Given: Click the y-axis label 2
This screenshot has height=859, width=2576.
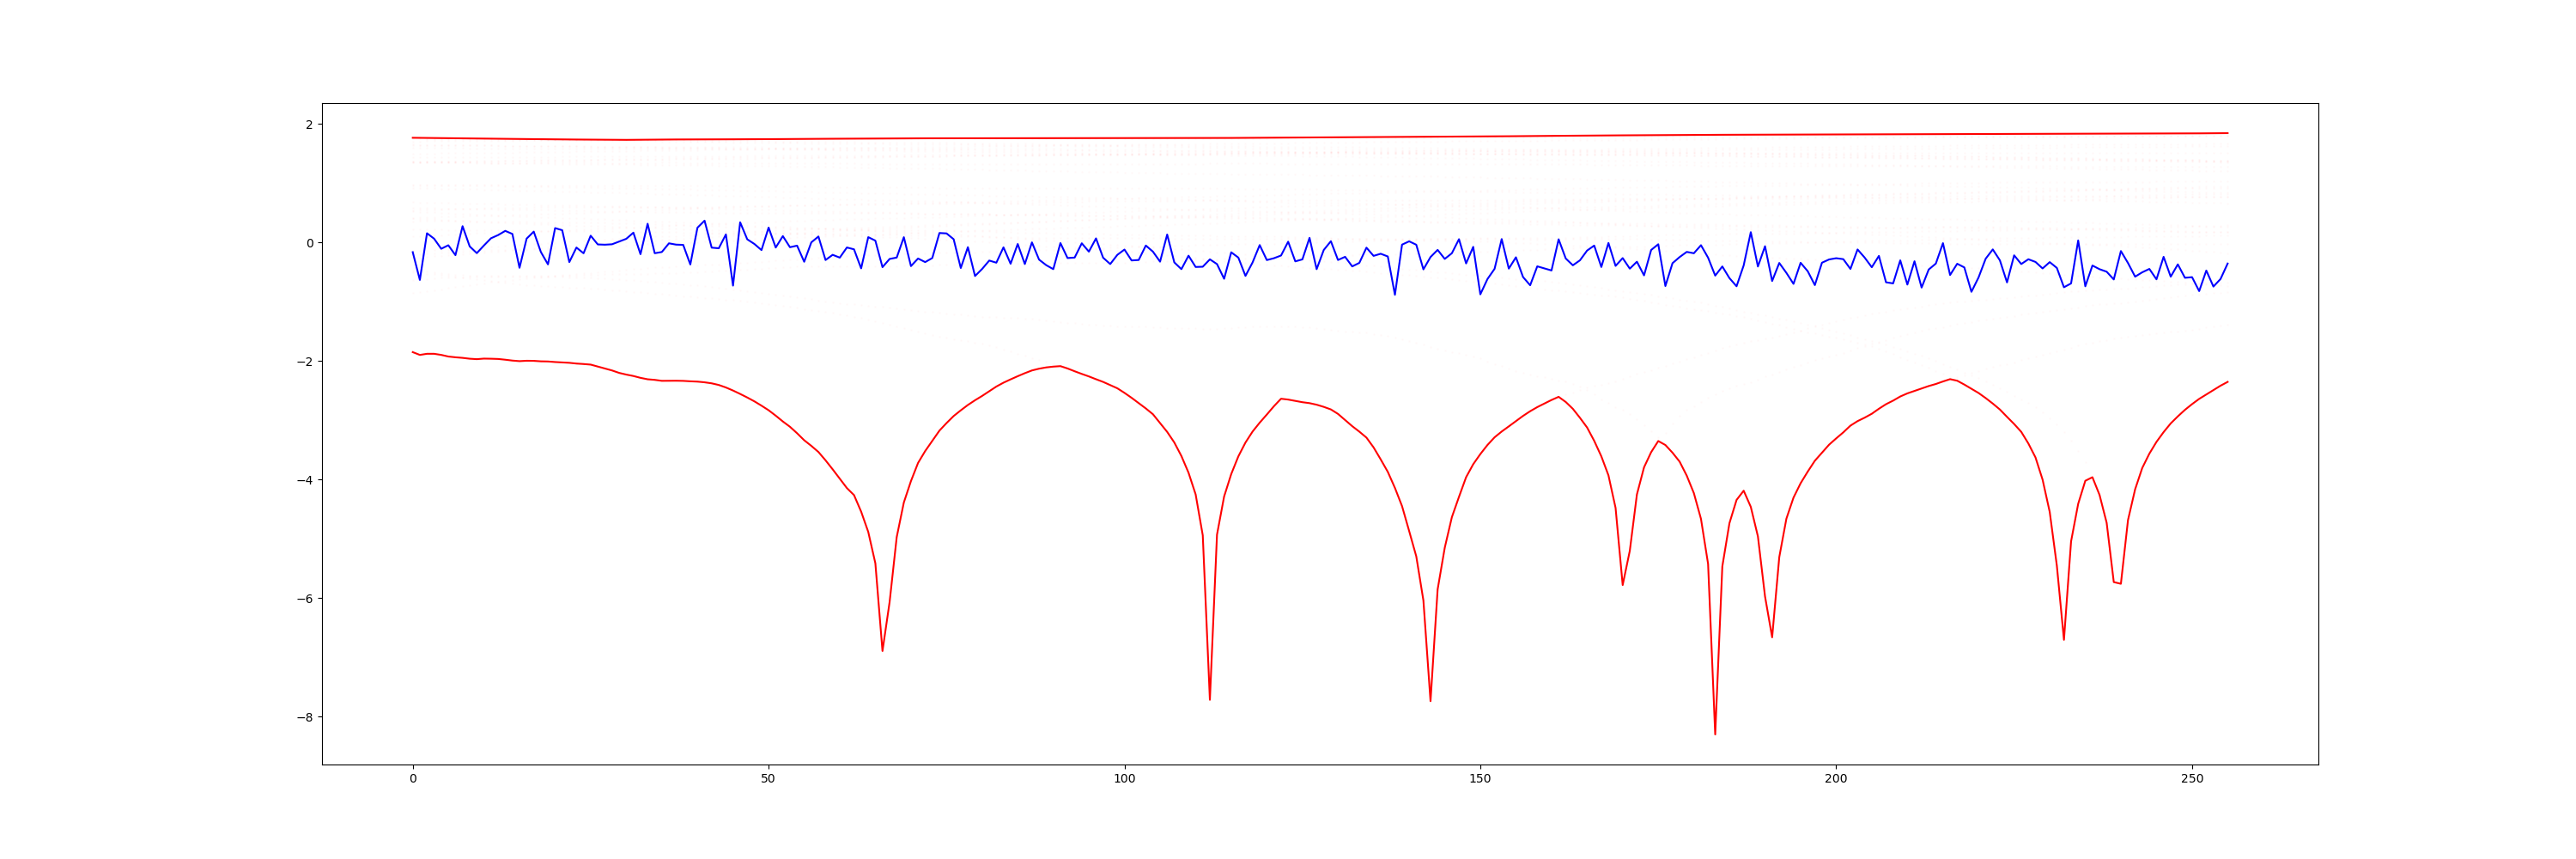Looking at the screenshot, I should tap(309, 124).
